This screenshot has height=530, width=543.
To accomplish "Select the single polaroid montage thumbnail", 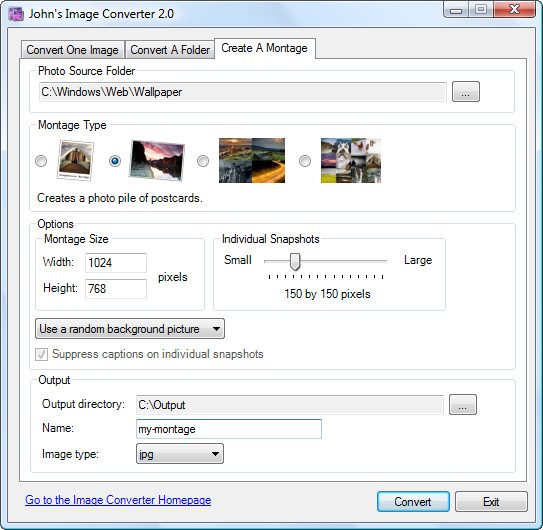I will [x=75, y=160].
